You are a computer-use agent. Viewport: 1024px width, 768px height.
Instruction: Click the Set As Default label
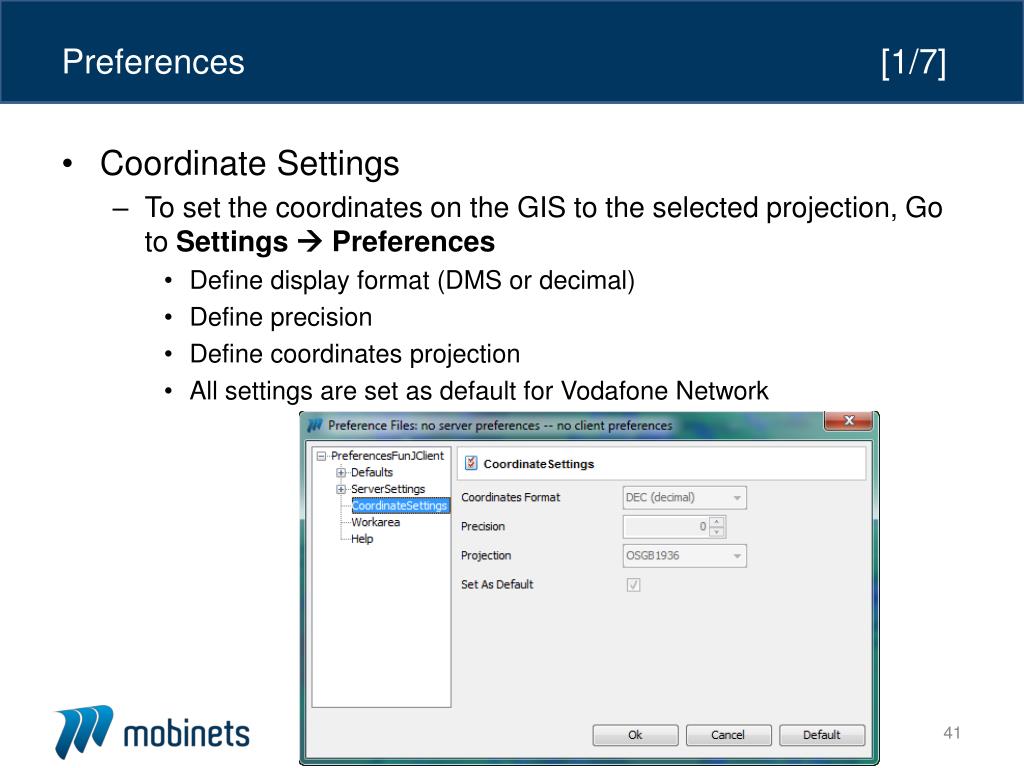click(x=497, y=584)
